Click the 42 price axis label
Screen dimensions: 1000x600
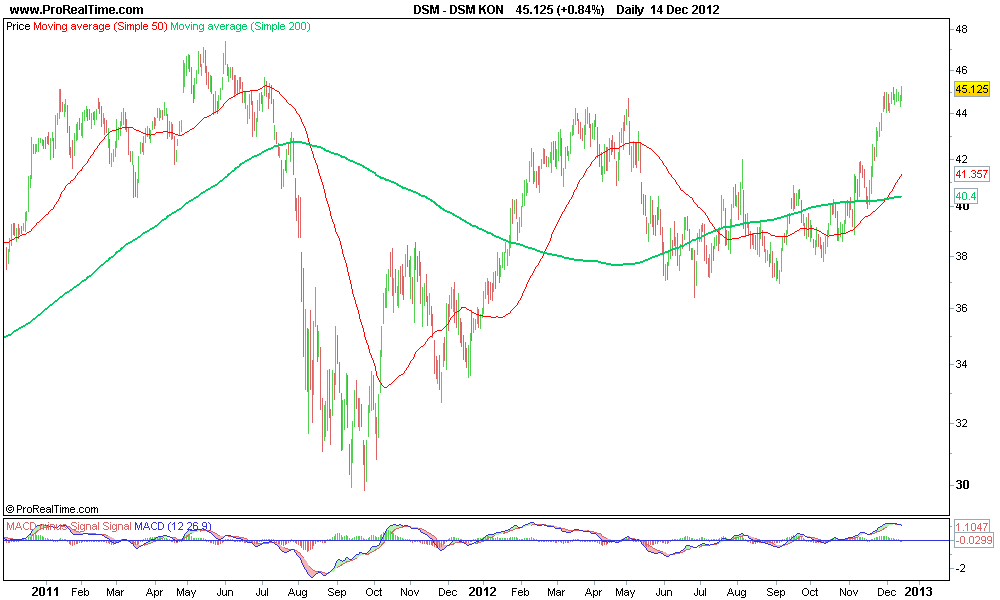[962, 159]
